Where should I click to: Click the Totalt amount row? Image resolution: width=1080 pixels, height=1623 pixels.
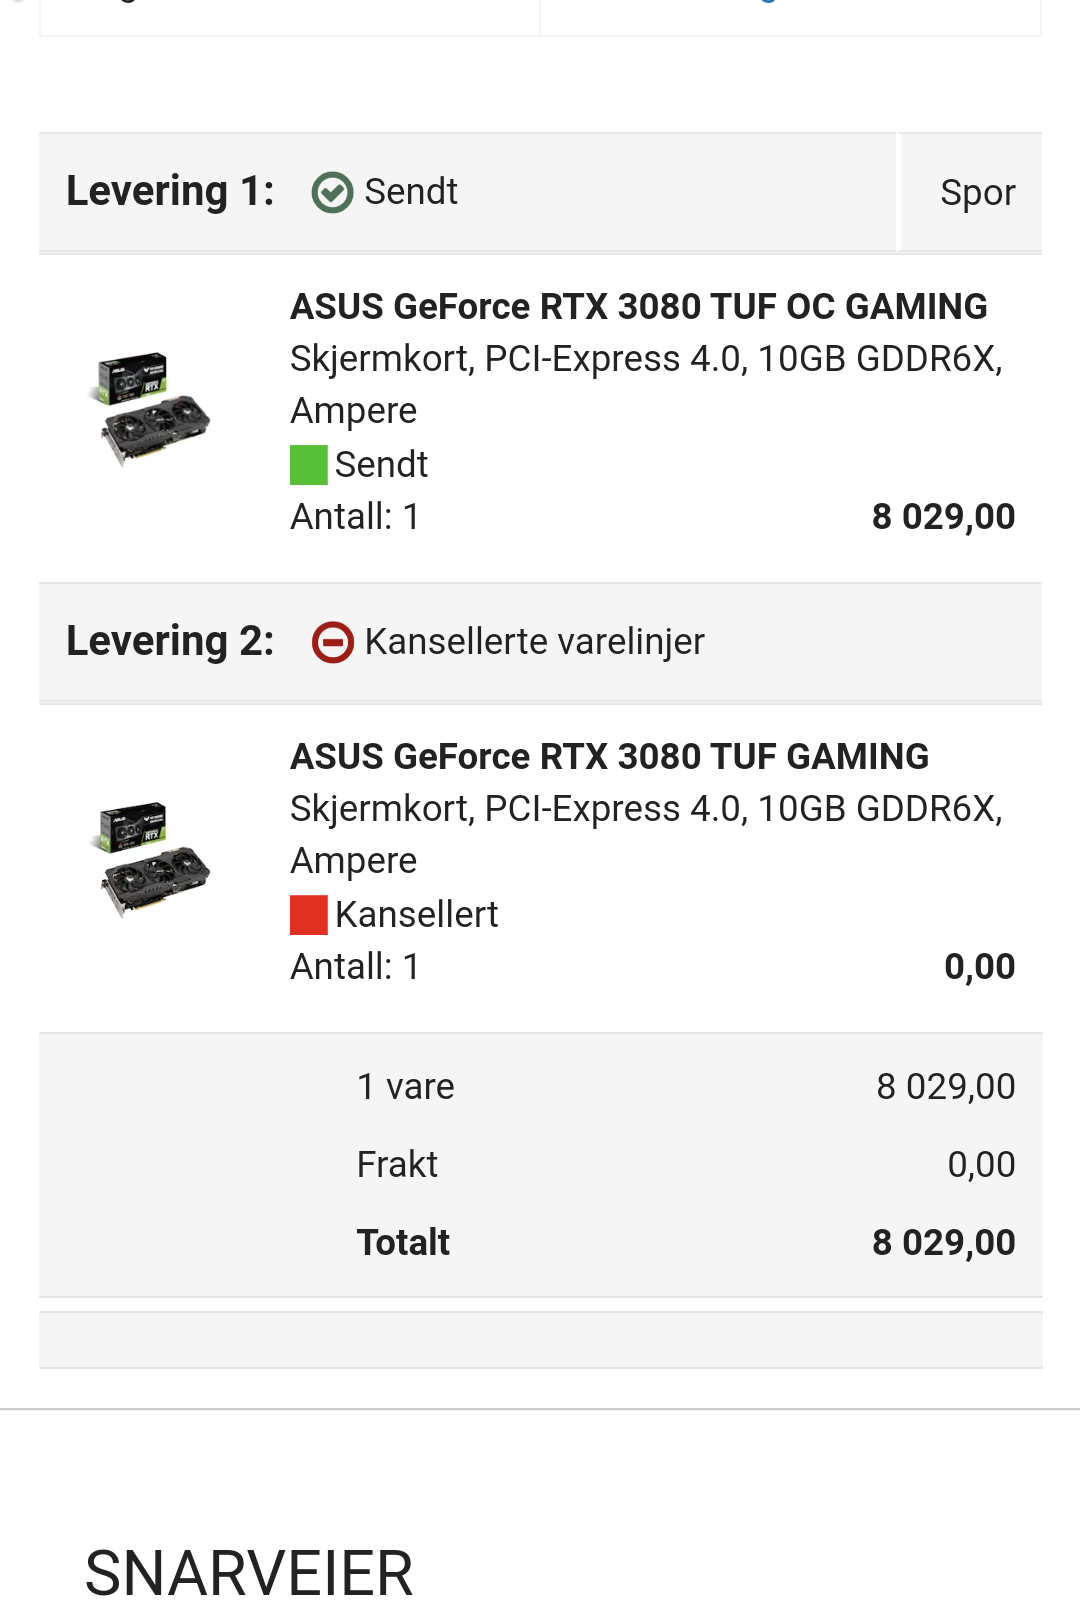[x=686, y=1243]
